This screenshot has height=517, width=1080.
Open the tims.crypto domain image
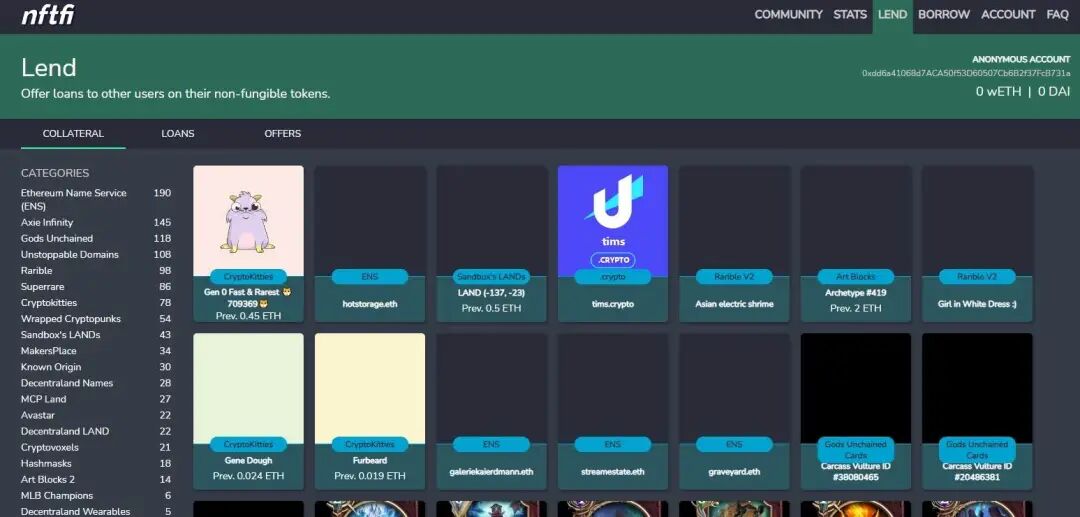pos(613,220)
